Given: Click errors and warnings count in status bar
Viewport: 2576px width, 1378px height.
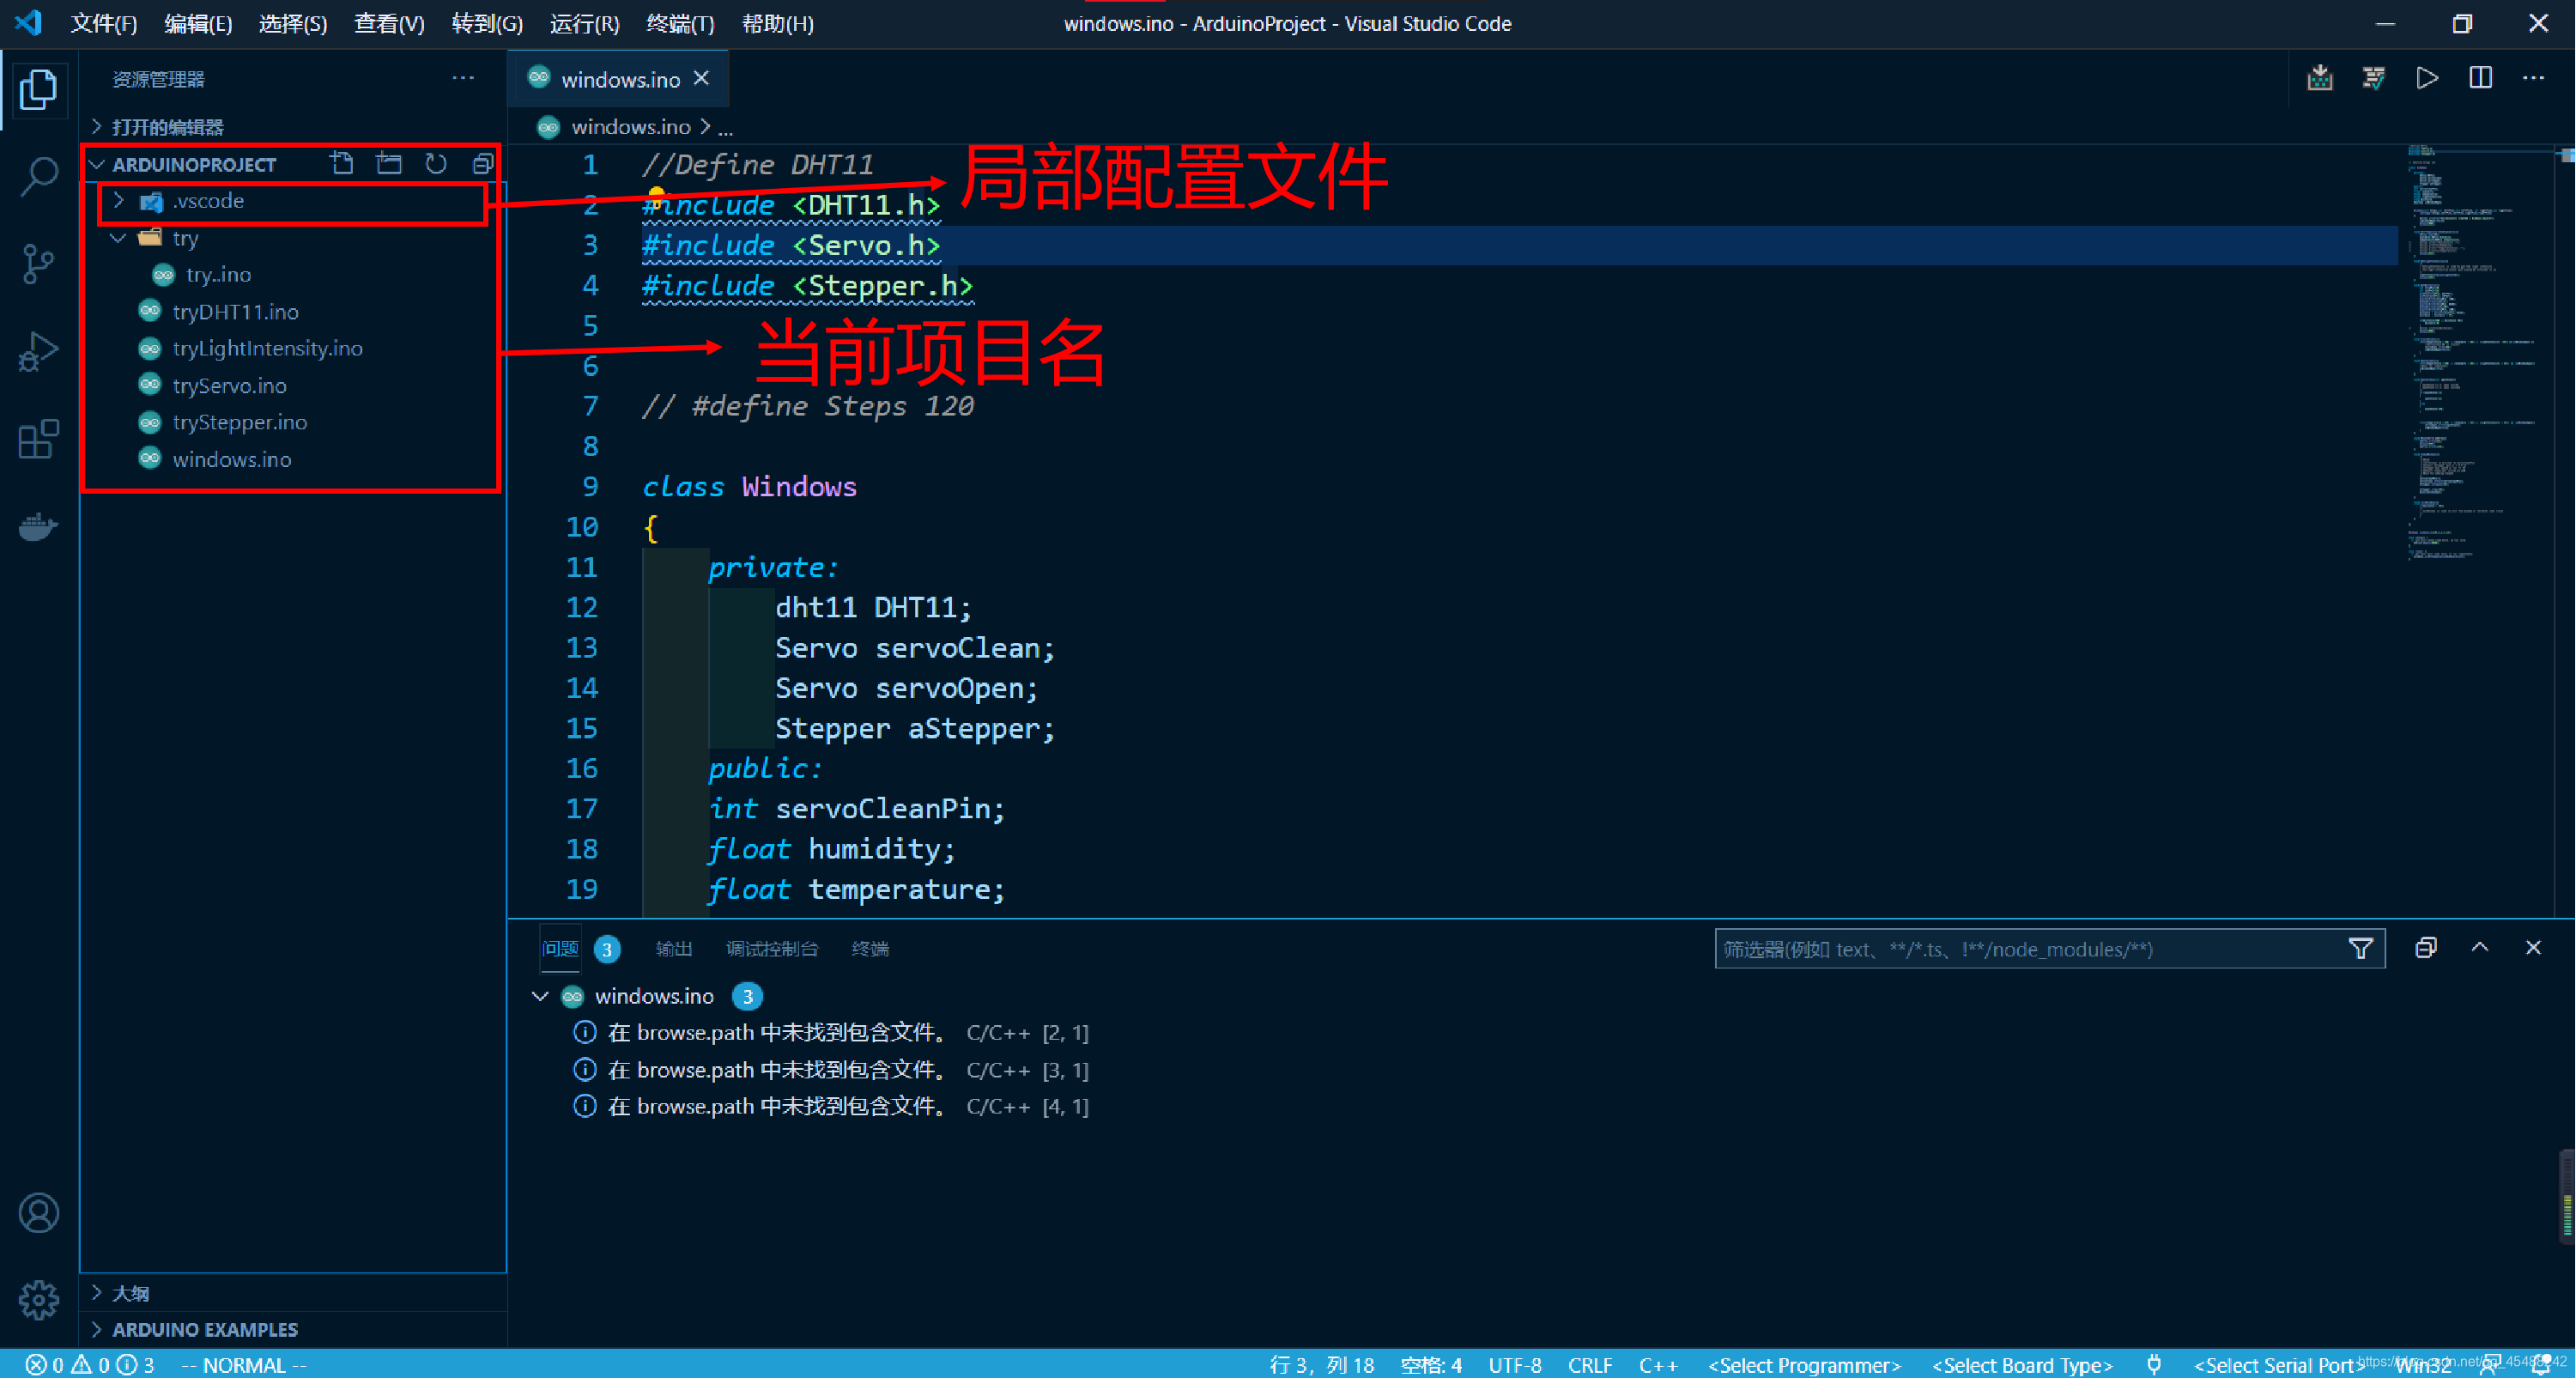Looking at the screenshot, I should coord(90,1364).
